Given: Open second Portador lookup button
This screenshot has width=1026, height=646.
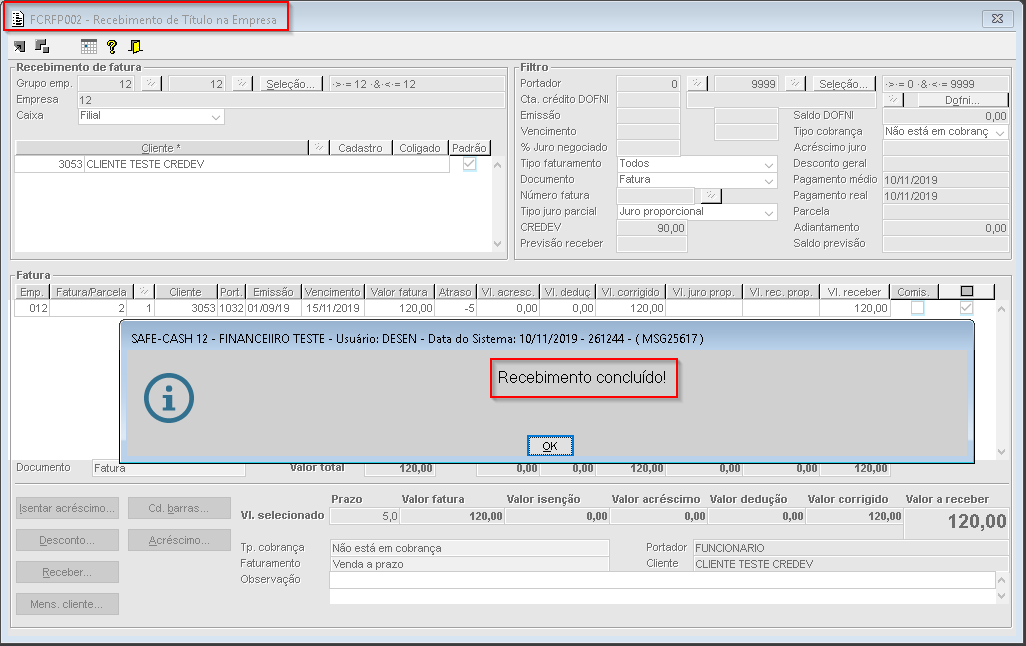Looking at the screenshot, I should click(795, 84).
